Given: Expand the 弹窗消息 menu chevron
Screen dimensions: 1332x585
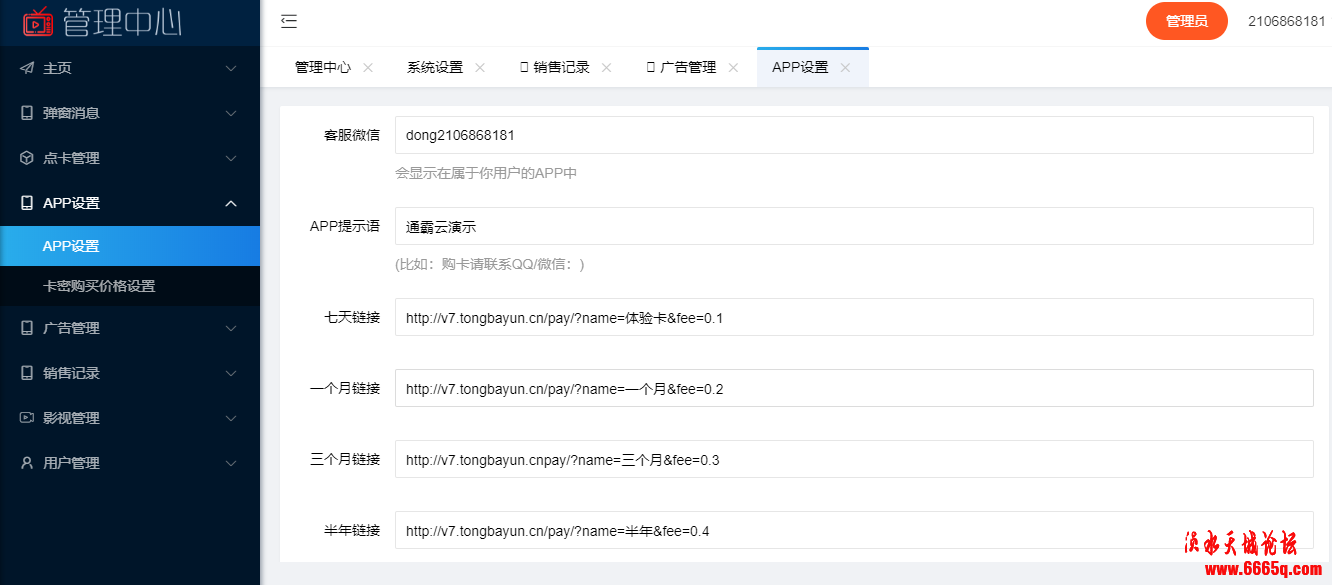Looking at the screenshot, I should point(231,113).
